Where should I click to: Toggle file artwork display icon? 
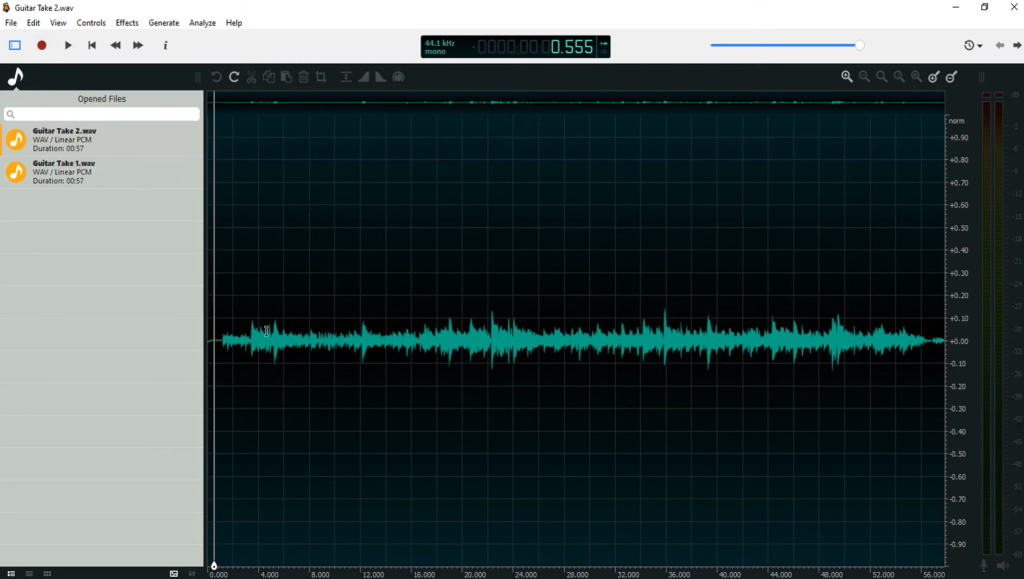[x=174, y=574]
